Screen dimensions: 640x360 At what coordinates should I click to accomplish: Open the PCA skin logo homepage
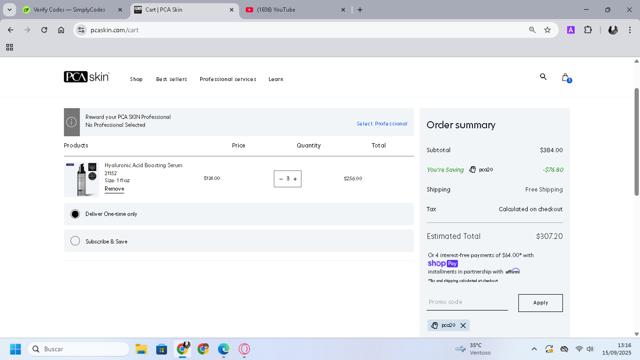point(87,77)
